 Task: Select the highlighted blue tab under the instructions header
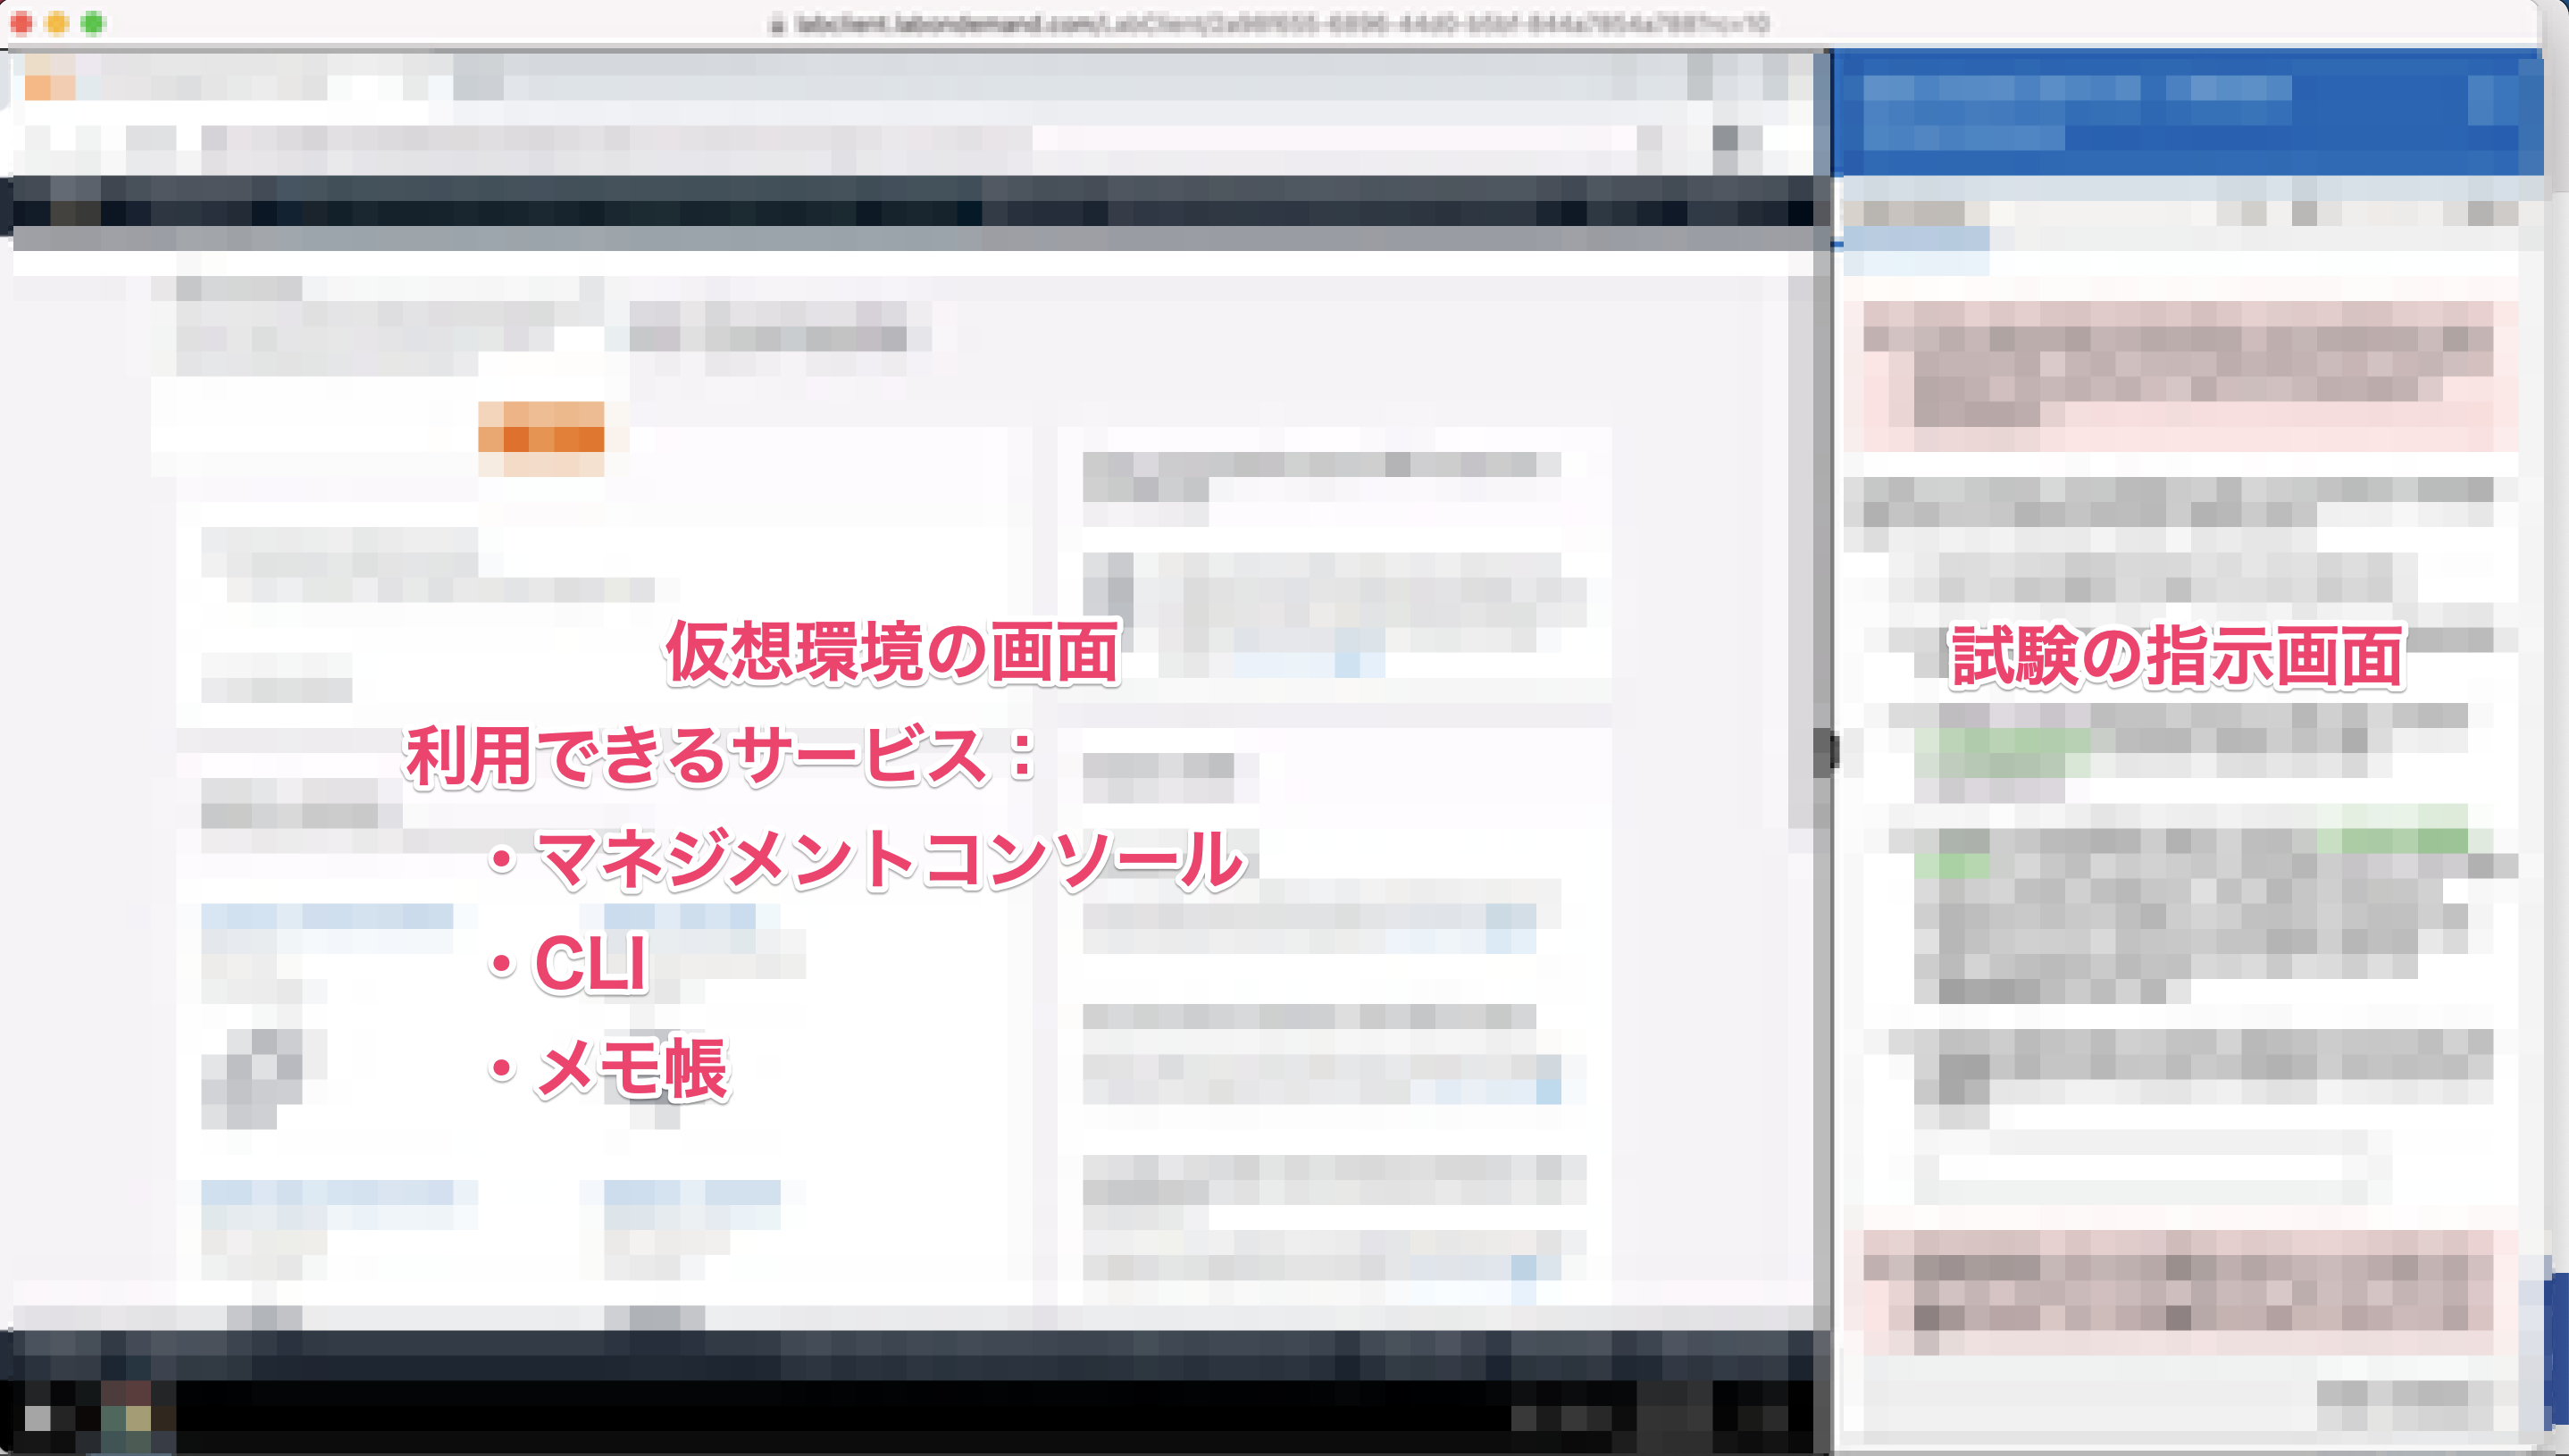tap(1915, 240)
